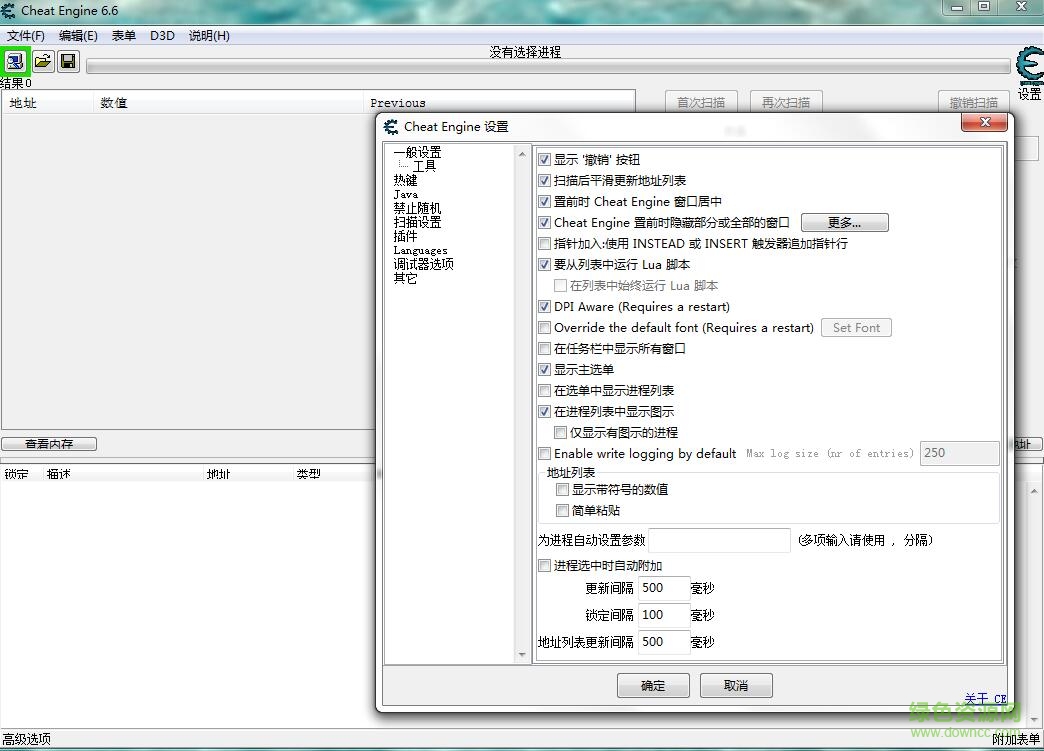Close the Cheat Engine settings dialog
This screenshot has width=1044, height=751.
coord(983,122)
